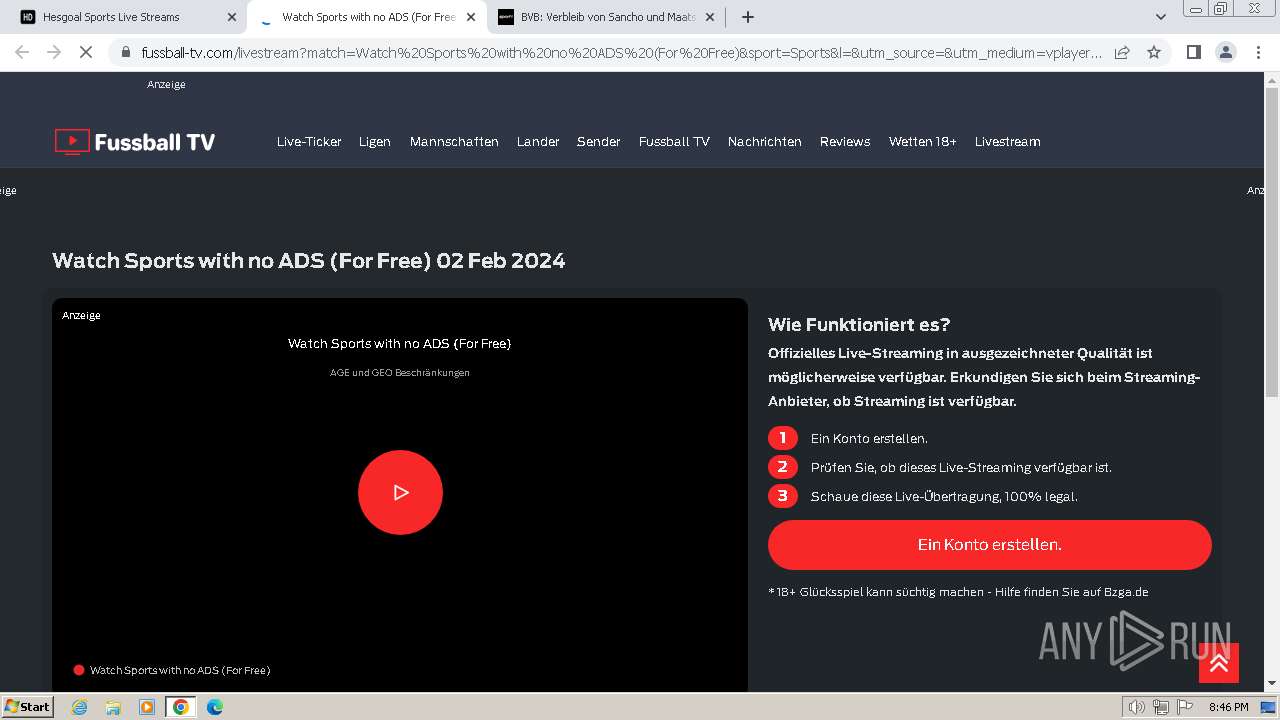Open the Windows Start menu
1280x720 pixels.
[28, 707]
